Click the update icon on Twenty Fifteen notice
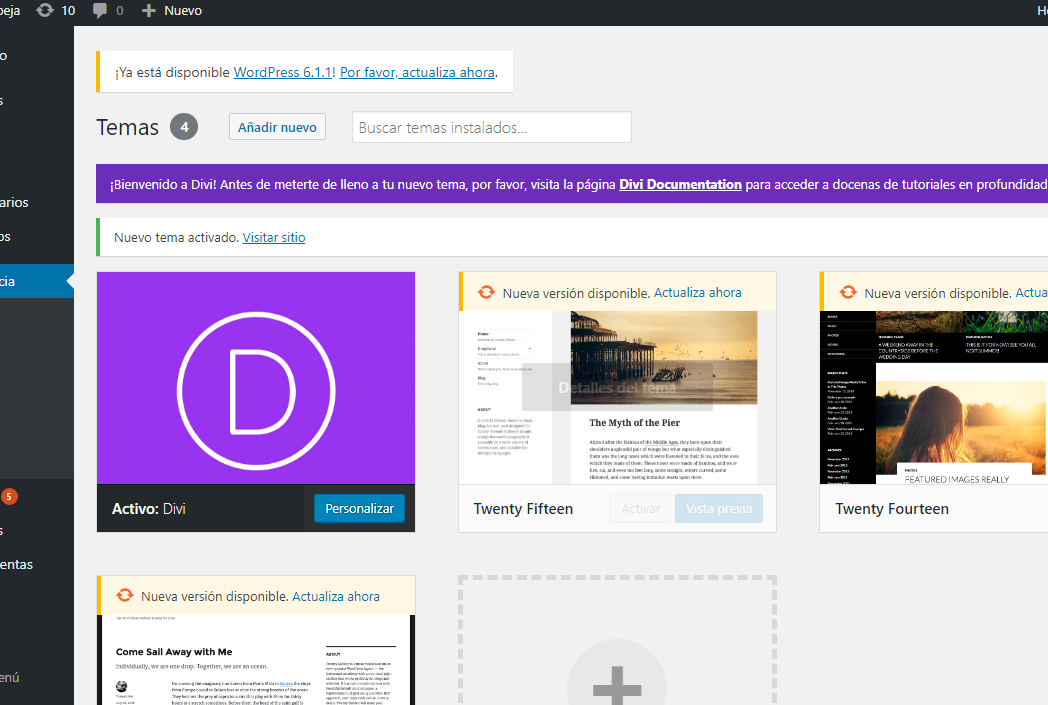1048x705 pixels. pos(486,293)
